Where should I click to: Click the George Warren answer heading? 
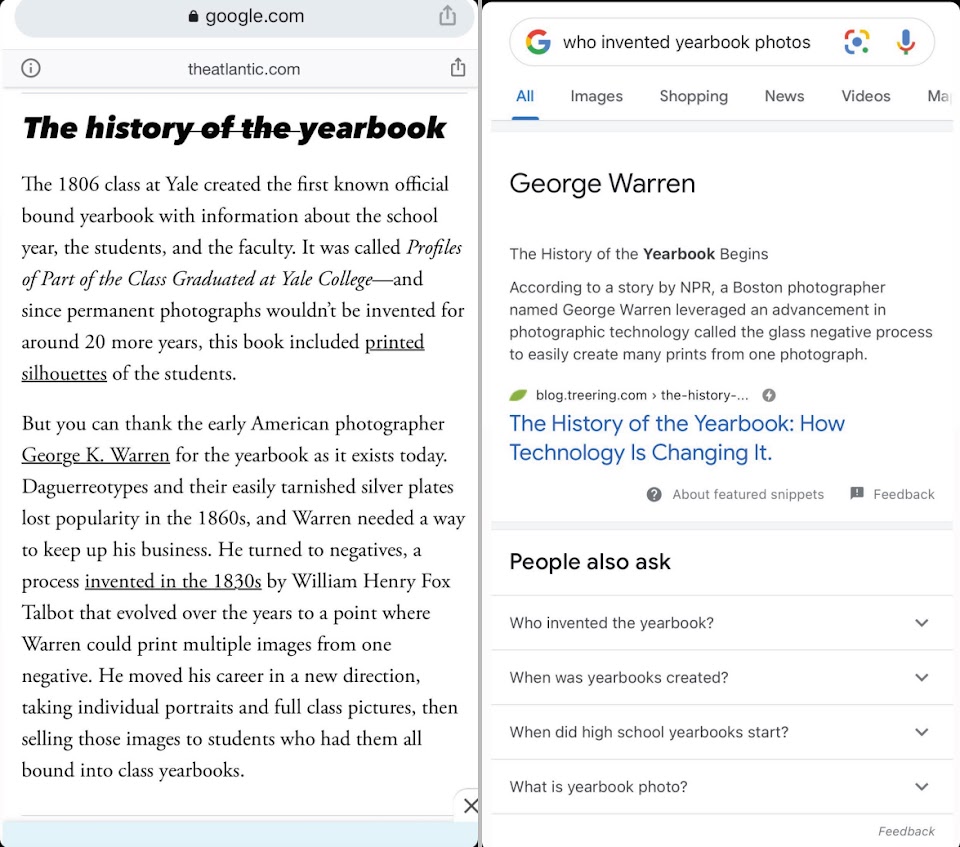point(602,183)
